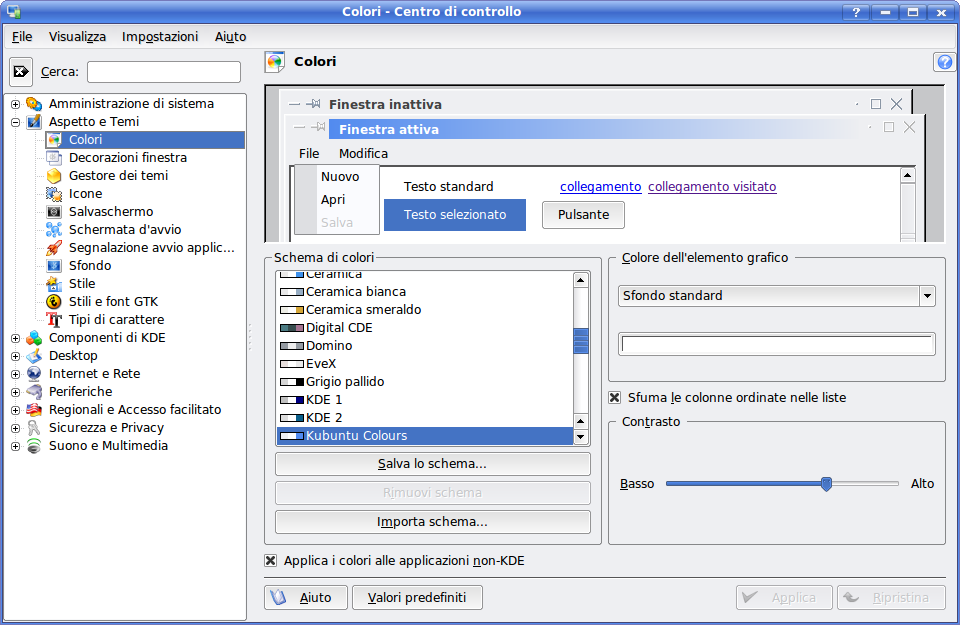Click the Salvaschermo icon in sidebar
960x625 pixels.
(54, 212)
